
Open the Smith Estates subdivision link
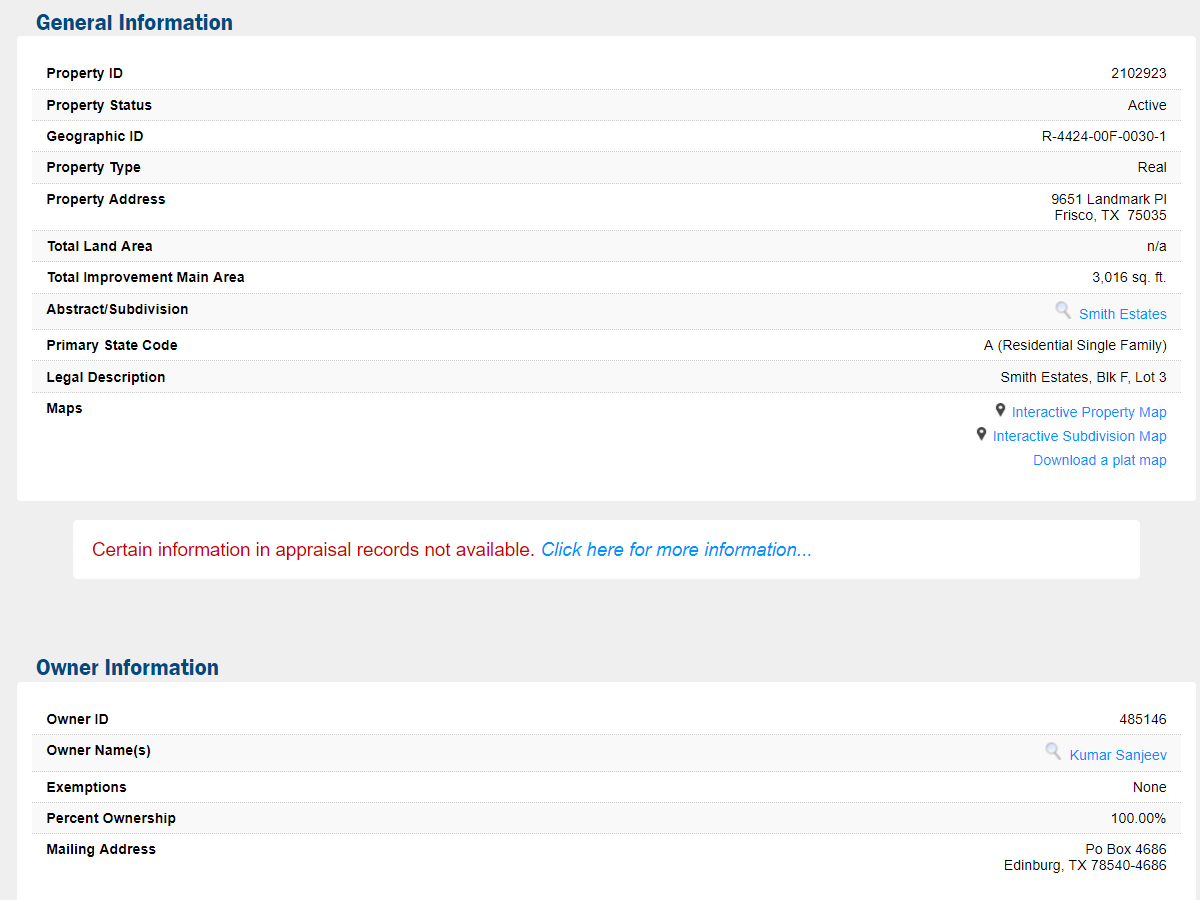pyautogui.click(x=1122, y=314)
